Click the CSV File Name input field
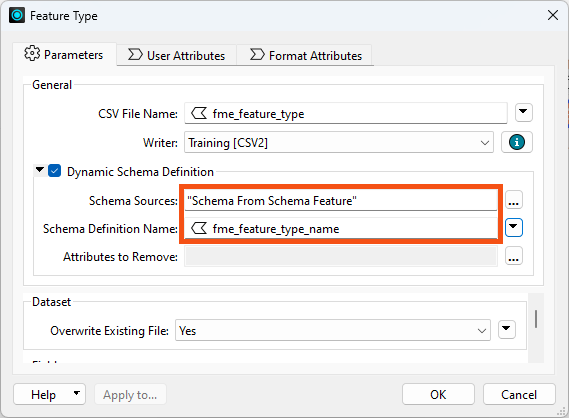Image resolution: width=569 pixels, height=418 pixels. 346,114
